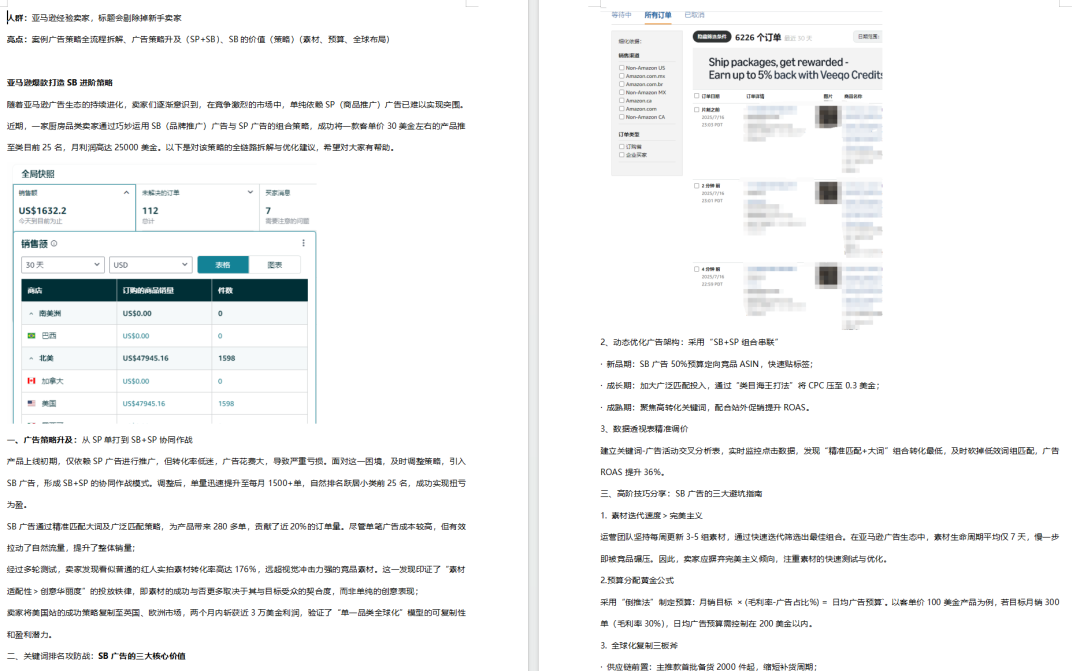The image size is (1080, 671).
Task: Open the US$0.00 link in 巴西 row
Action: pyautogui.click(x=136, y=336)
